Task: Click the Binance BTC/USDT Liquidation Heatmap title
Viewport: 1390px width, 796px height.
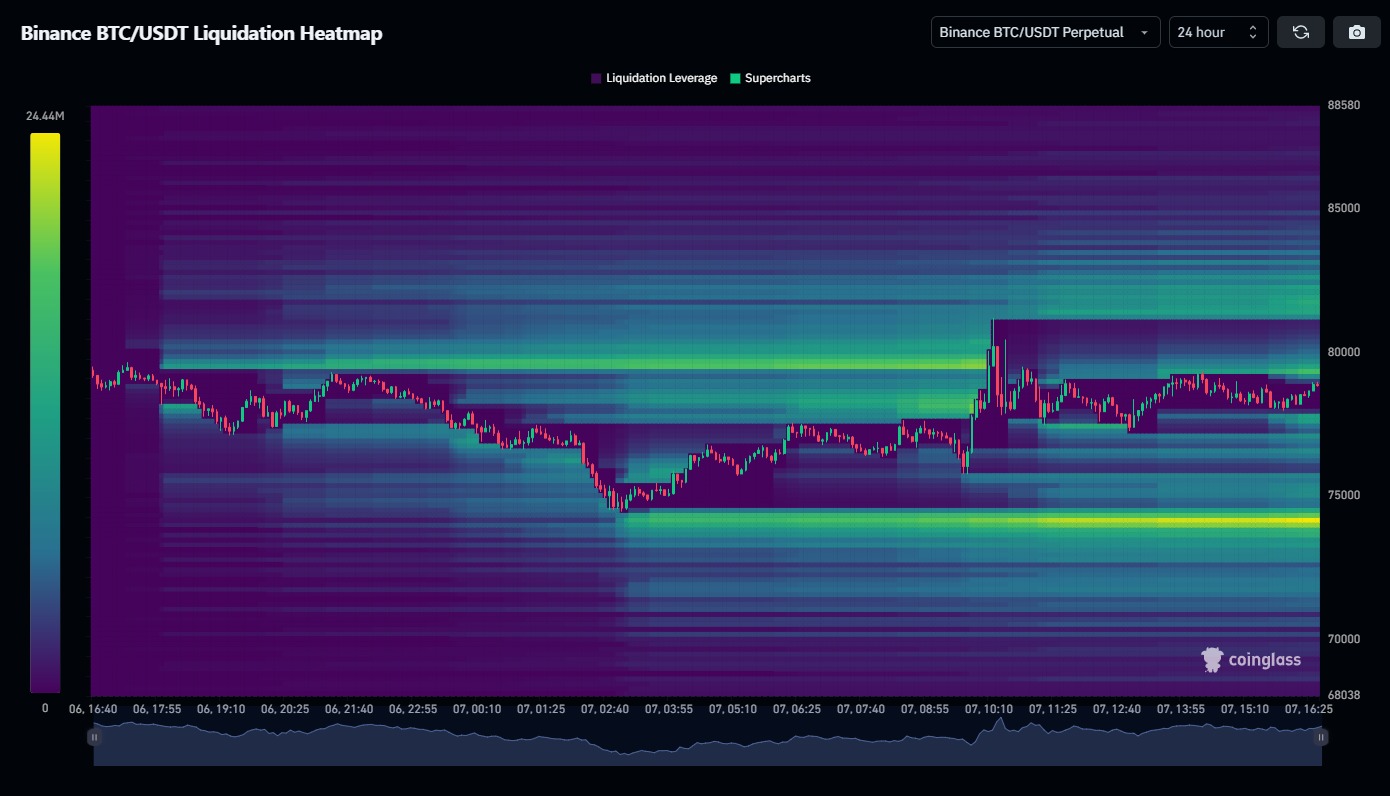Action: pos(201,33)
